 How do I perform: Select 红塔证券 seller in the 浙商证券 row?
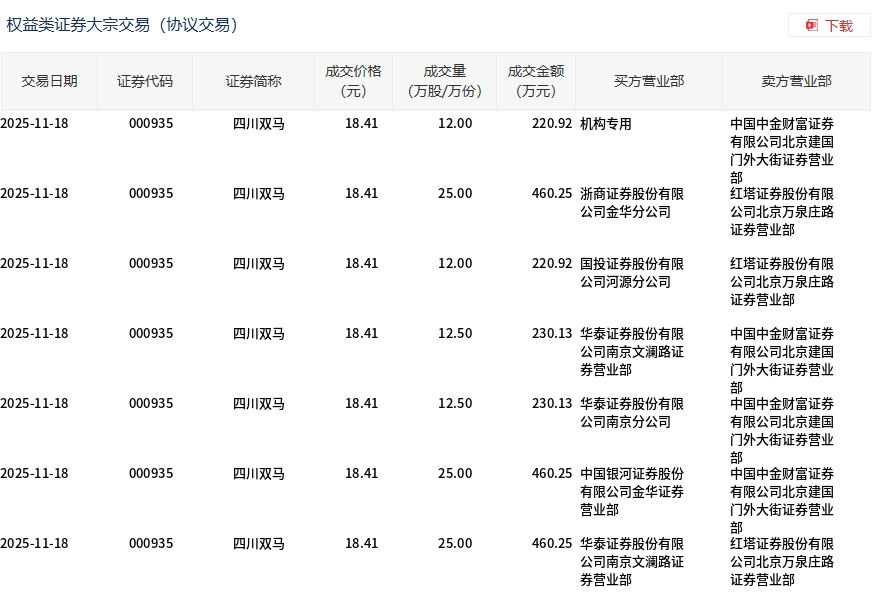coord(782,211)
